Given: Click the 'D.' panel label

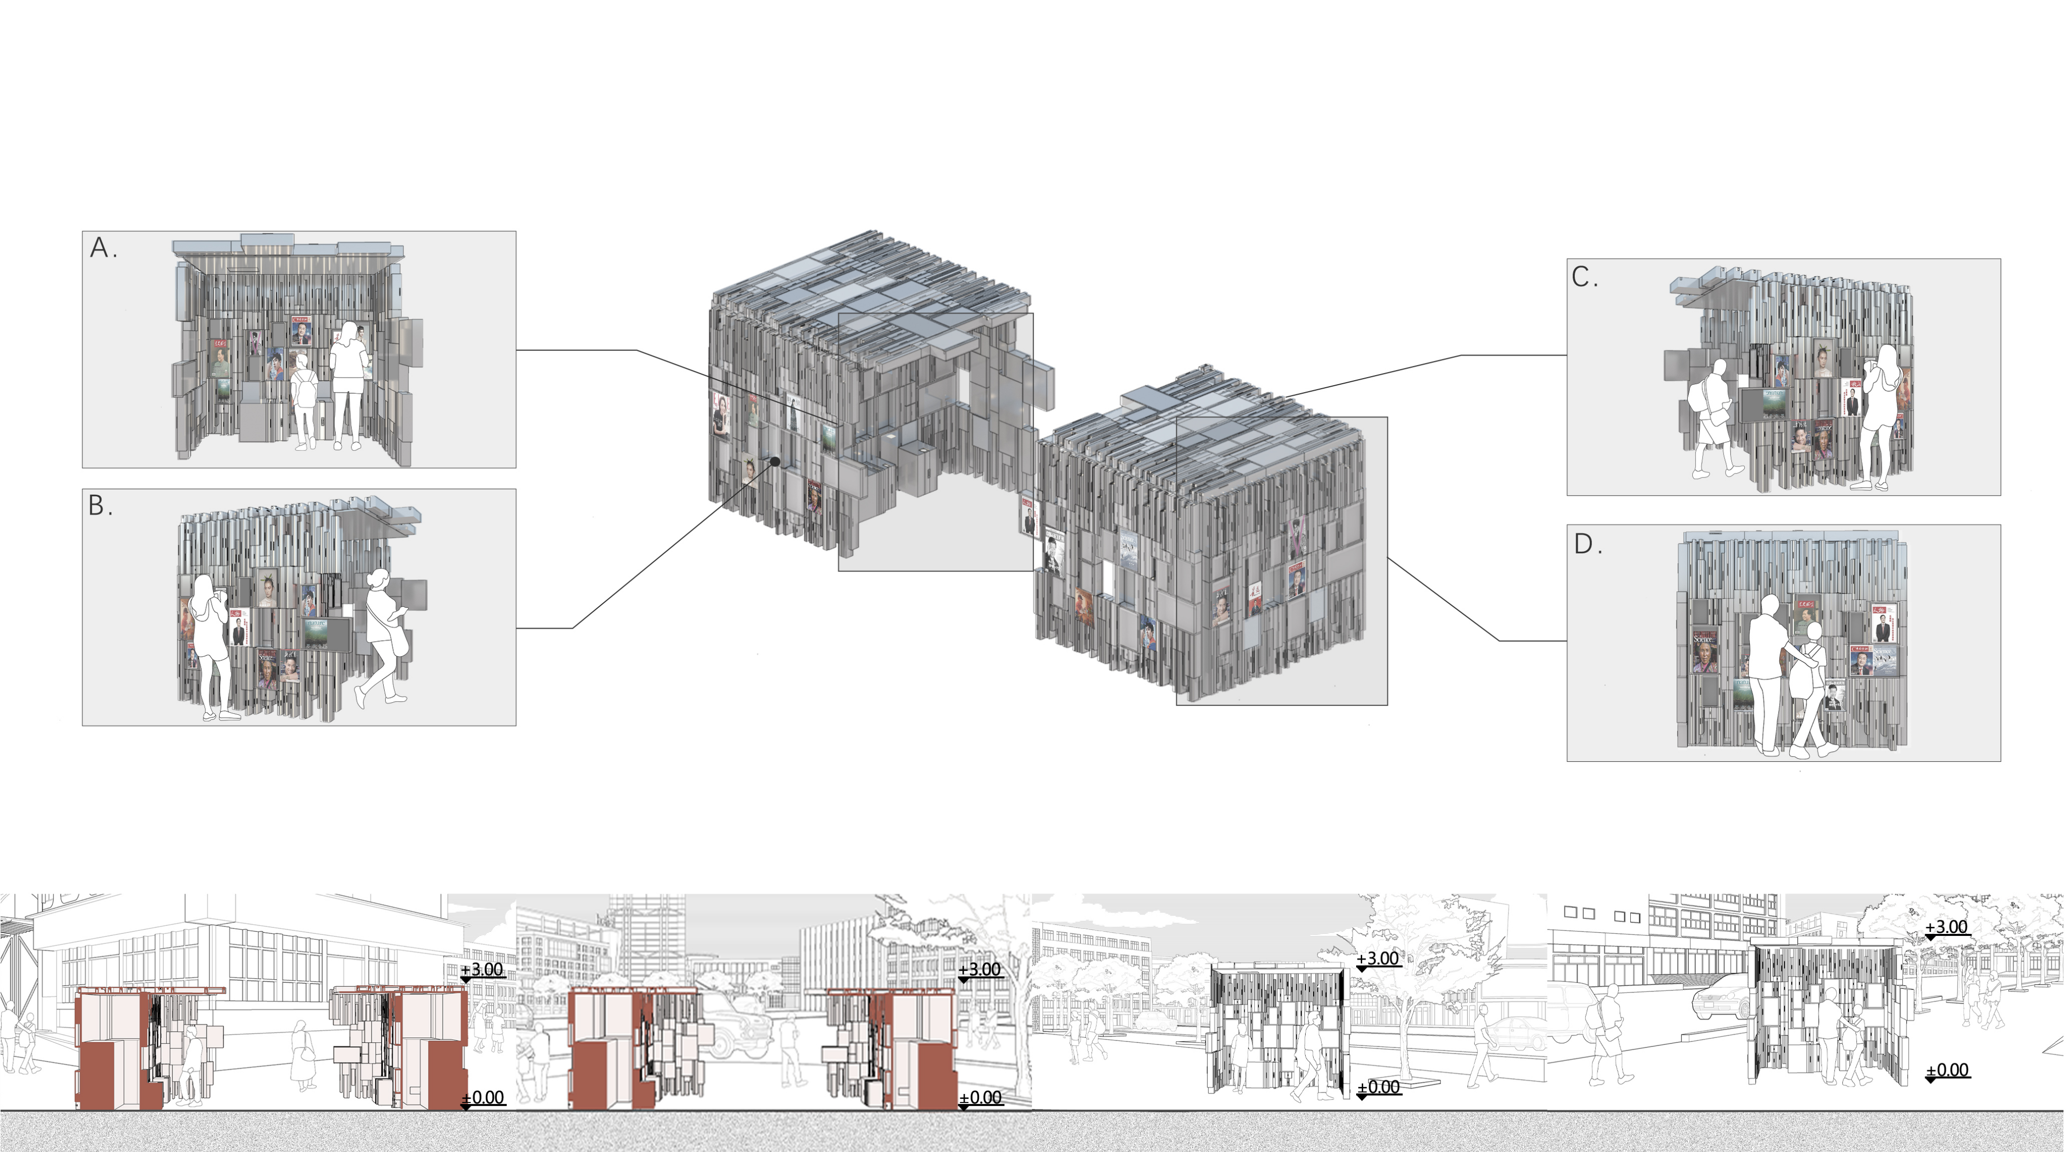Looking at the screenshot, I should (x=1587, y=545).
